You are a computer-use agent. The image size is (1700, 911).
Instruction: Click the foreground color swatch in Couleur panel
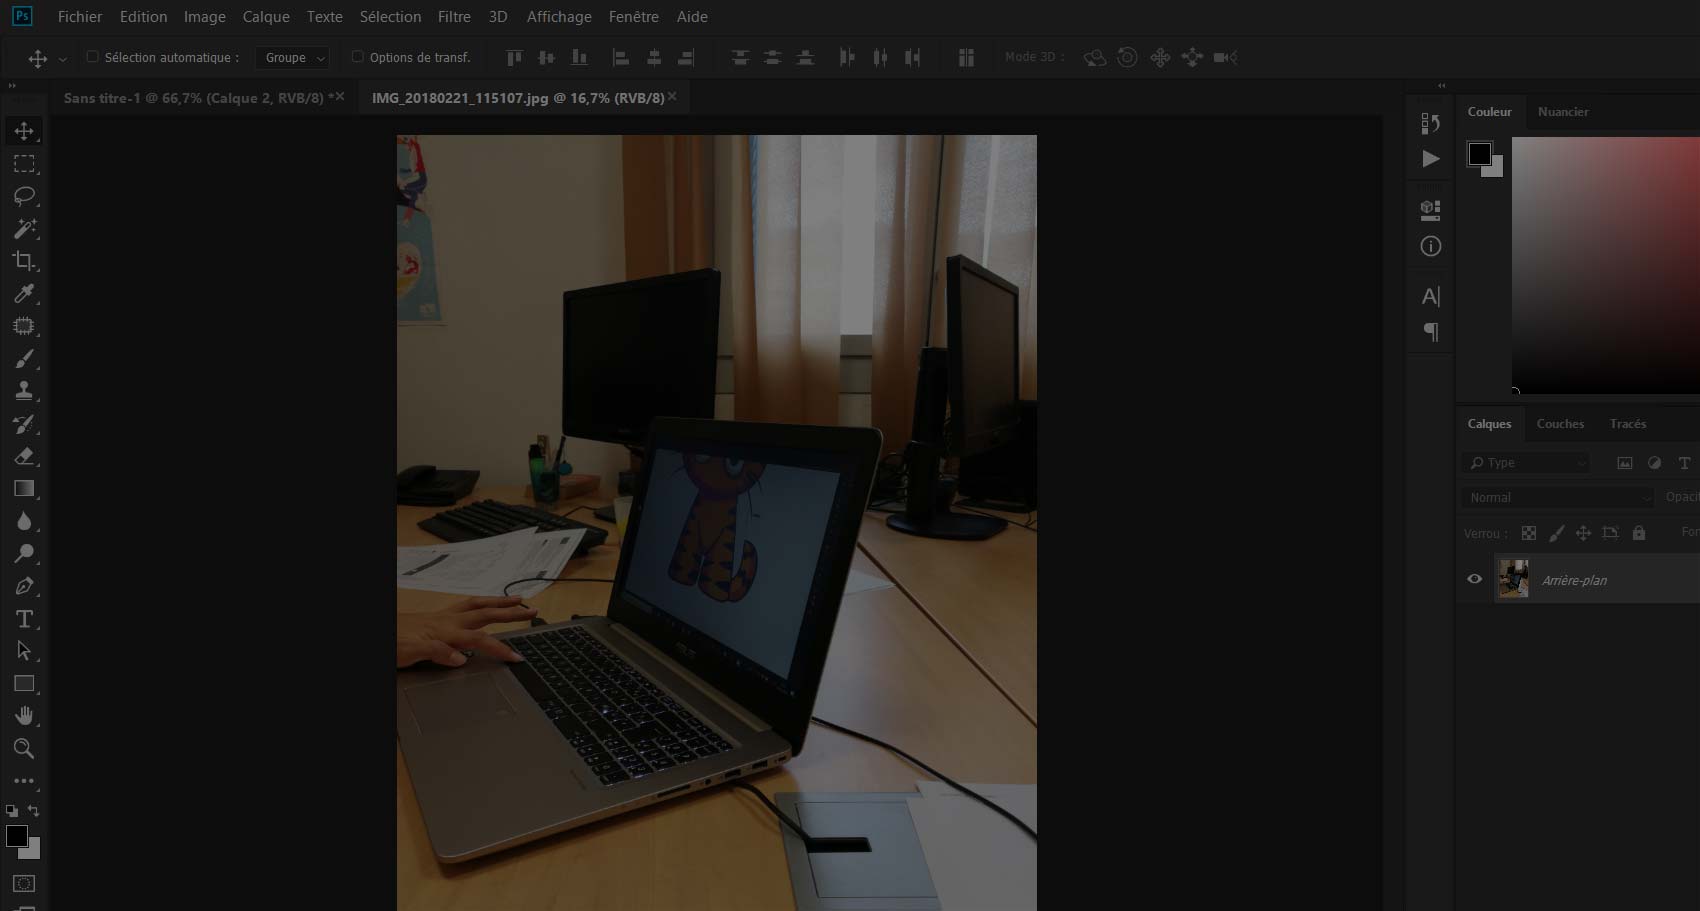point(1479,154)
